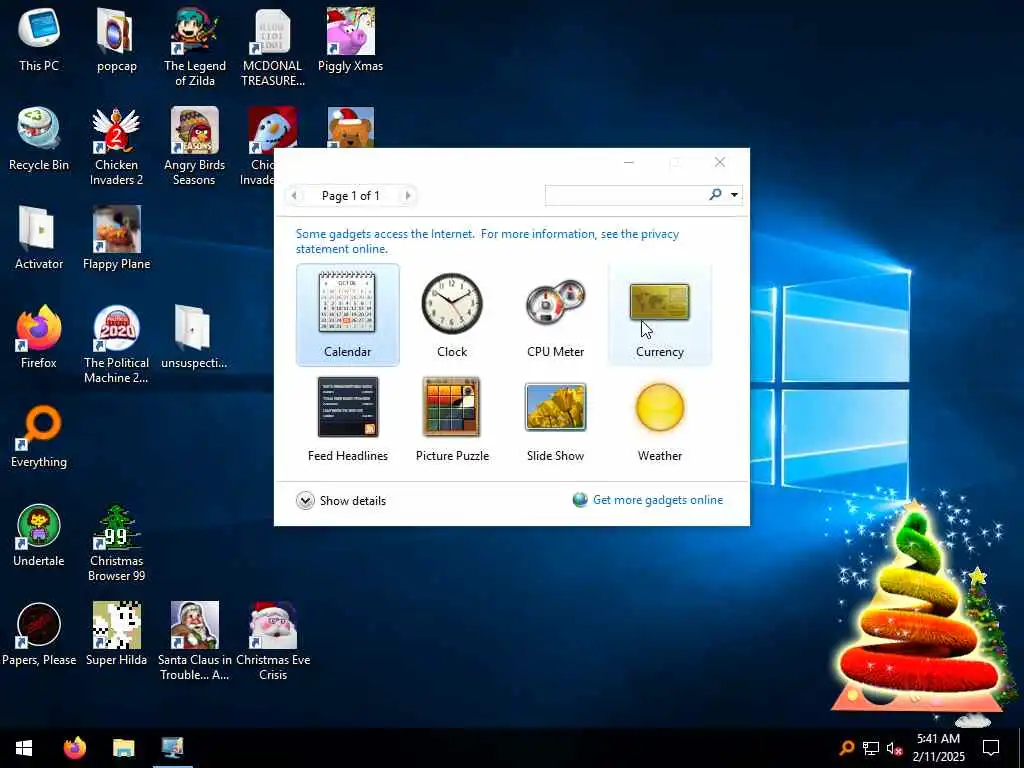Select the Recycle Bin icon
The image size is (1024, 768).
click(39, 140)
